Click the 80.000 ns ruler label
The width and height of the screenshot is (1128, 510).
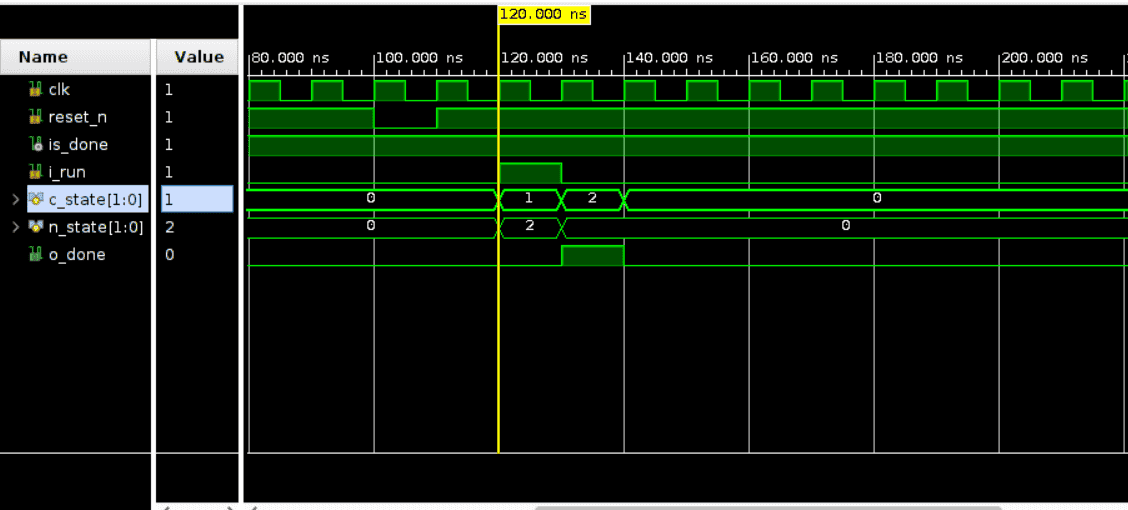point(291,58)
